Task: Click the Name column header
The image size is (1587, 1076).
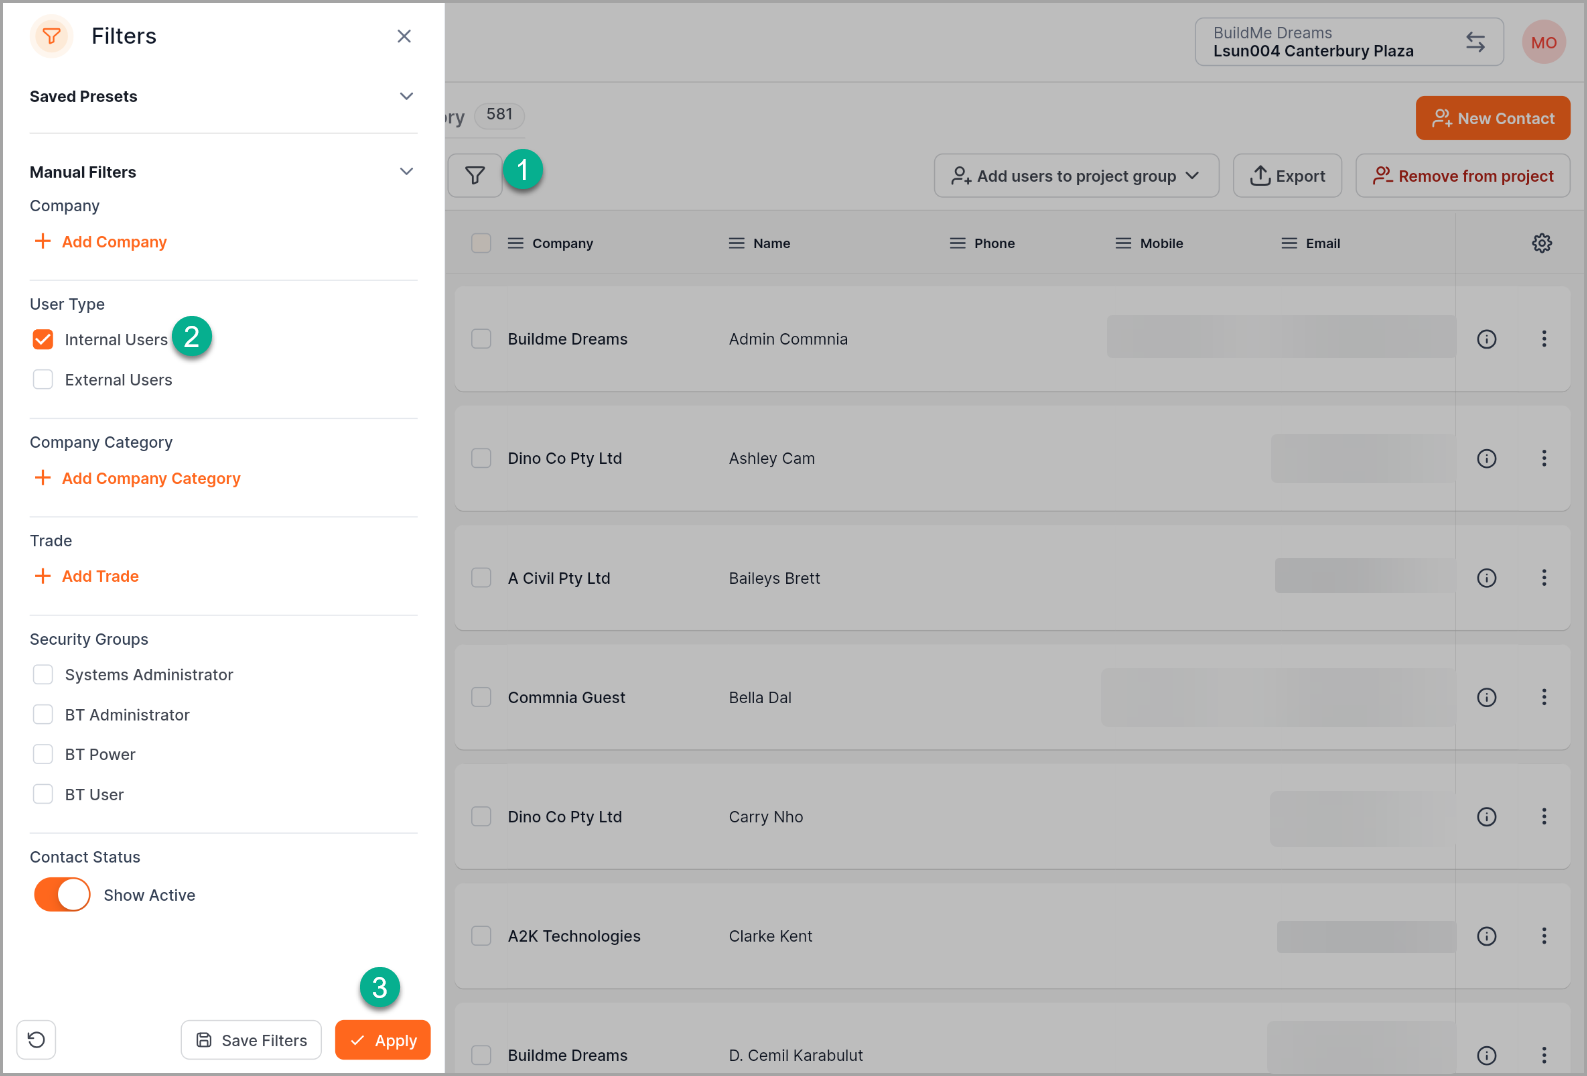Action: point(771,243)
